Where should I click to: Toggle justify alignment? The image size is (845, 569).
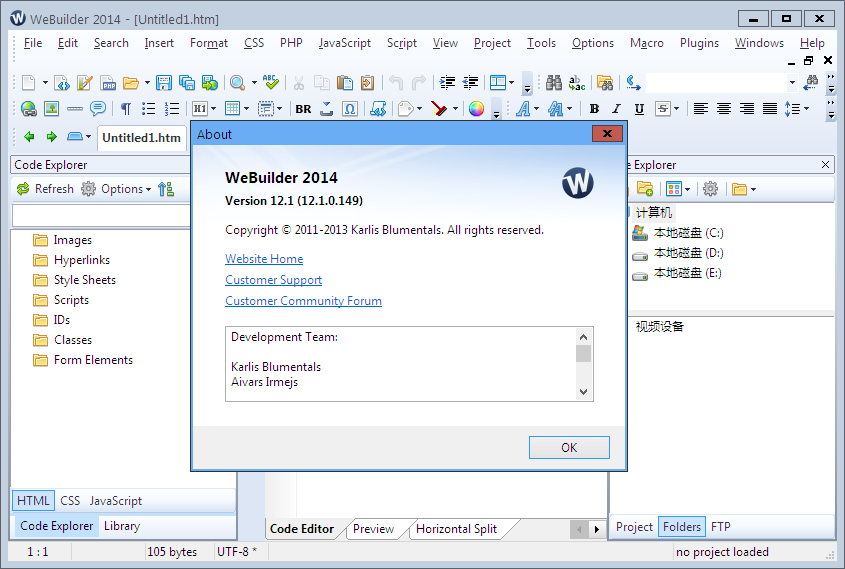(x=770, y=109)
